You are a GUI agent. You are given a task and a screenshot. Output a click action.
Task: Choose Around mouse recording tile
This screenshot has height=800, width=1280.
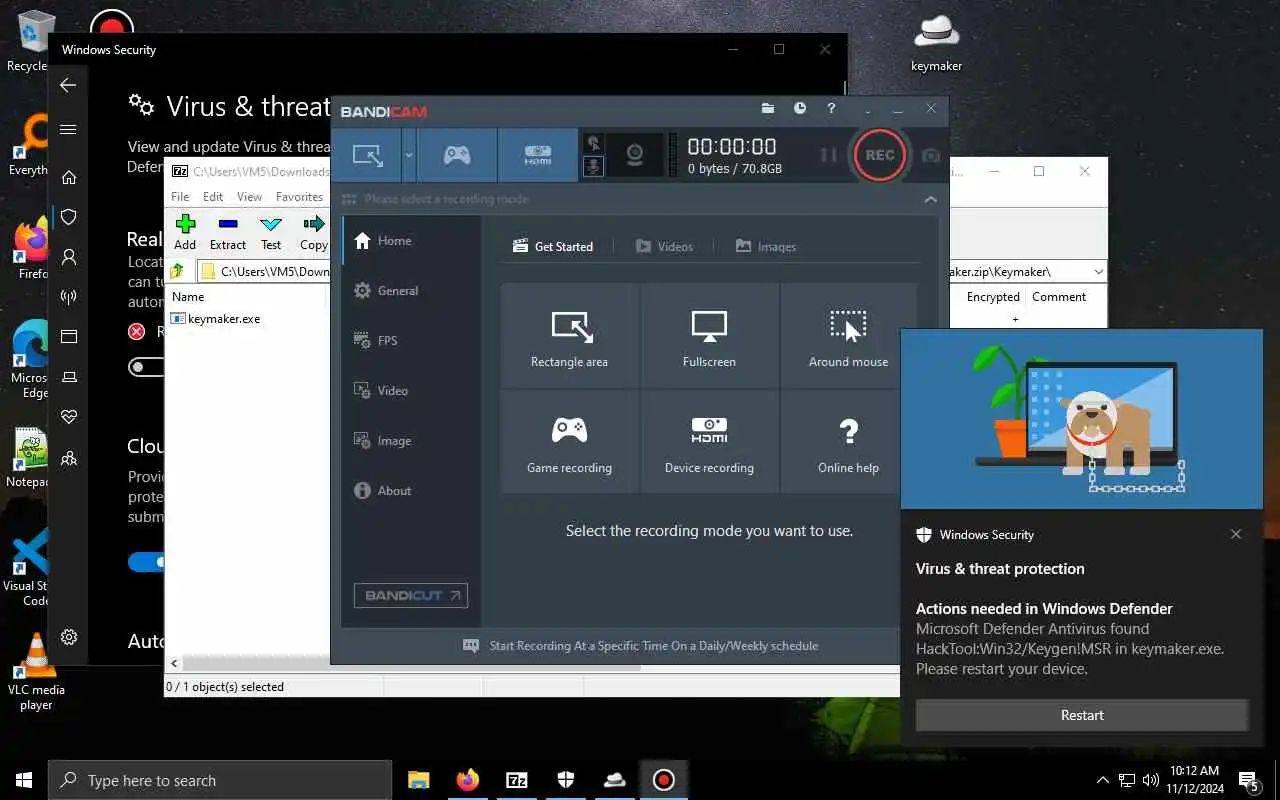click(848, 336)
